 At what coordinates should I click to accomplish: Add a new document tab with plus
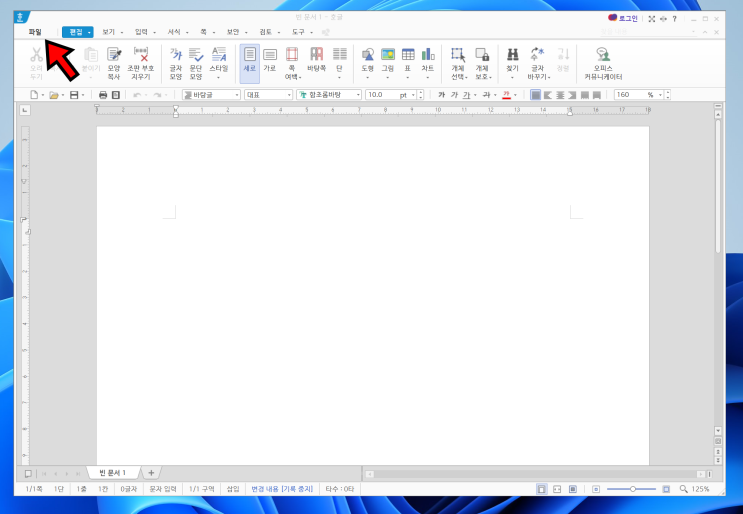pyautogui.click(x=151, y=473)
